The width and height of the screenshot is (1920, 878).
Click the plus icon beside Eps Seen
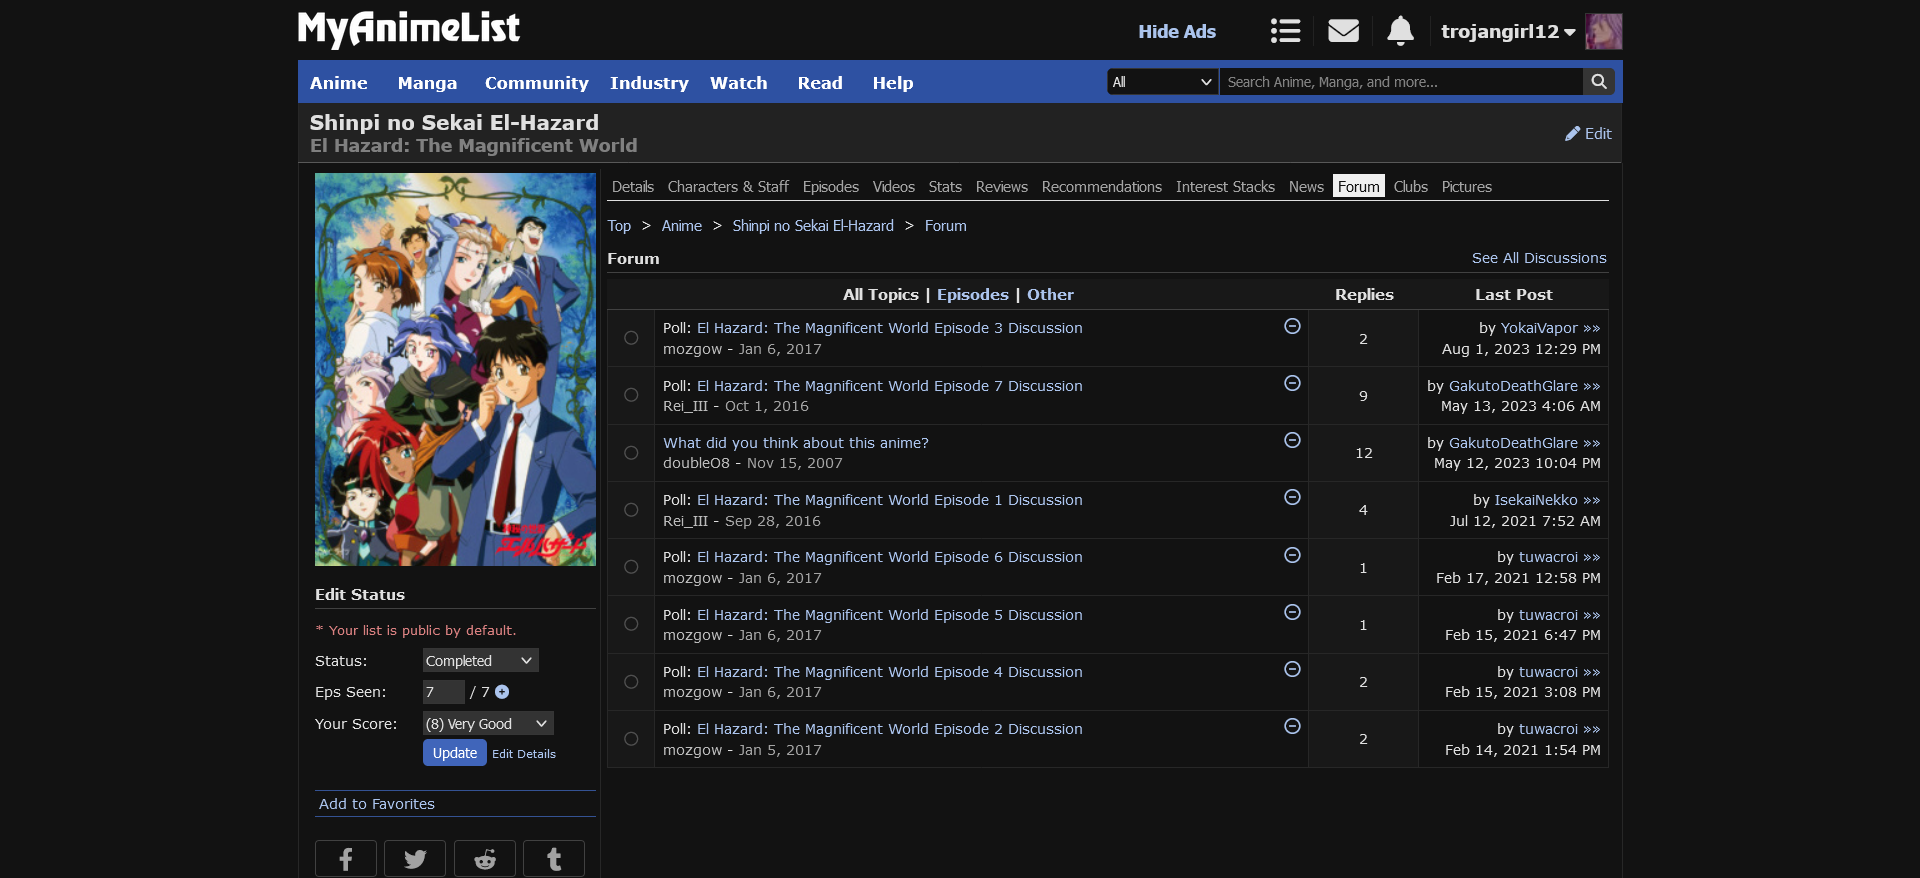[x=502, y=692]
